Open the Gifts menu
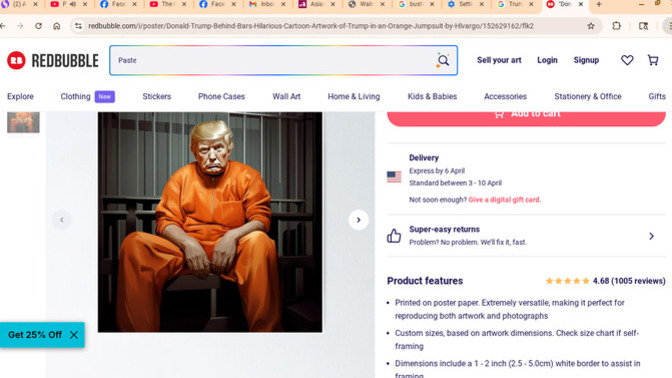 (x=657, y=96)
